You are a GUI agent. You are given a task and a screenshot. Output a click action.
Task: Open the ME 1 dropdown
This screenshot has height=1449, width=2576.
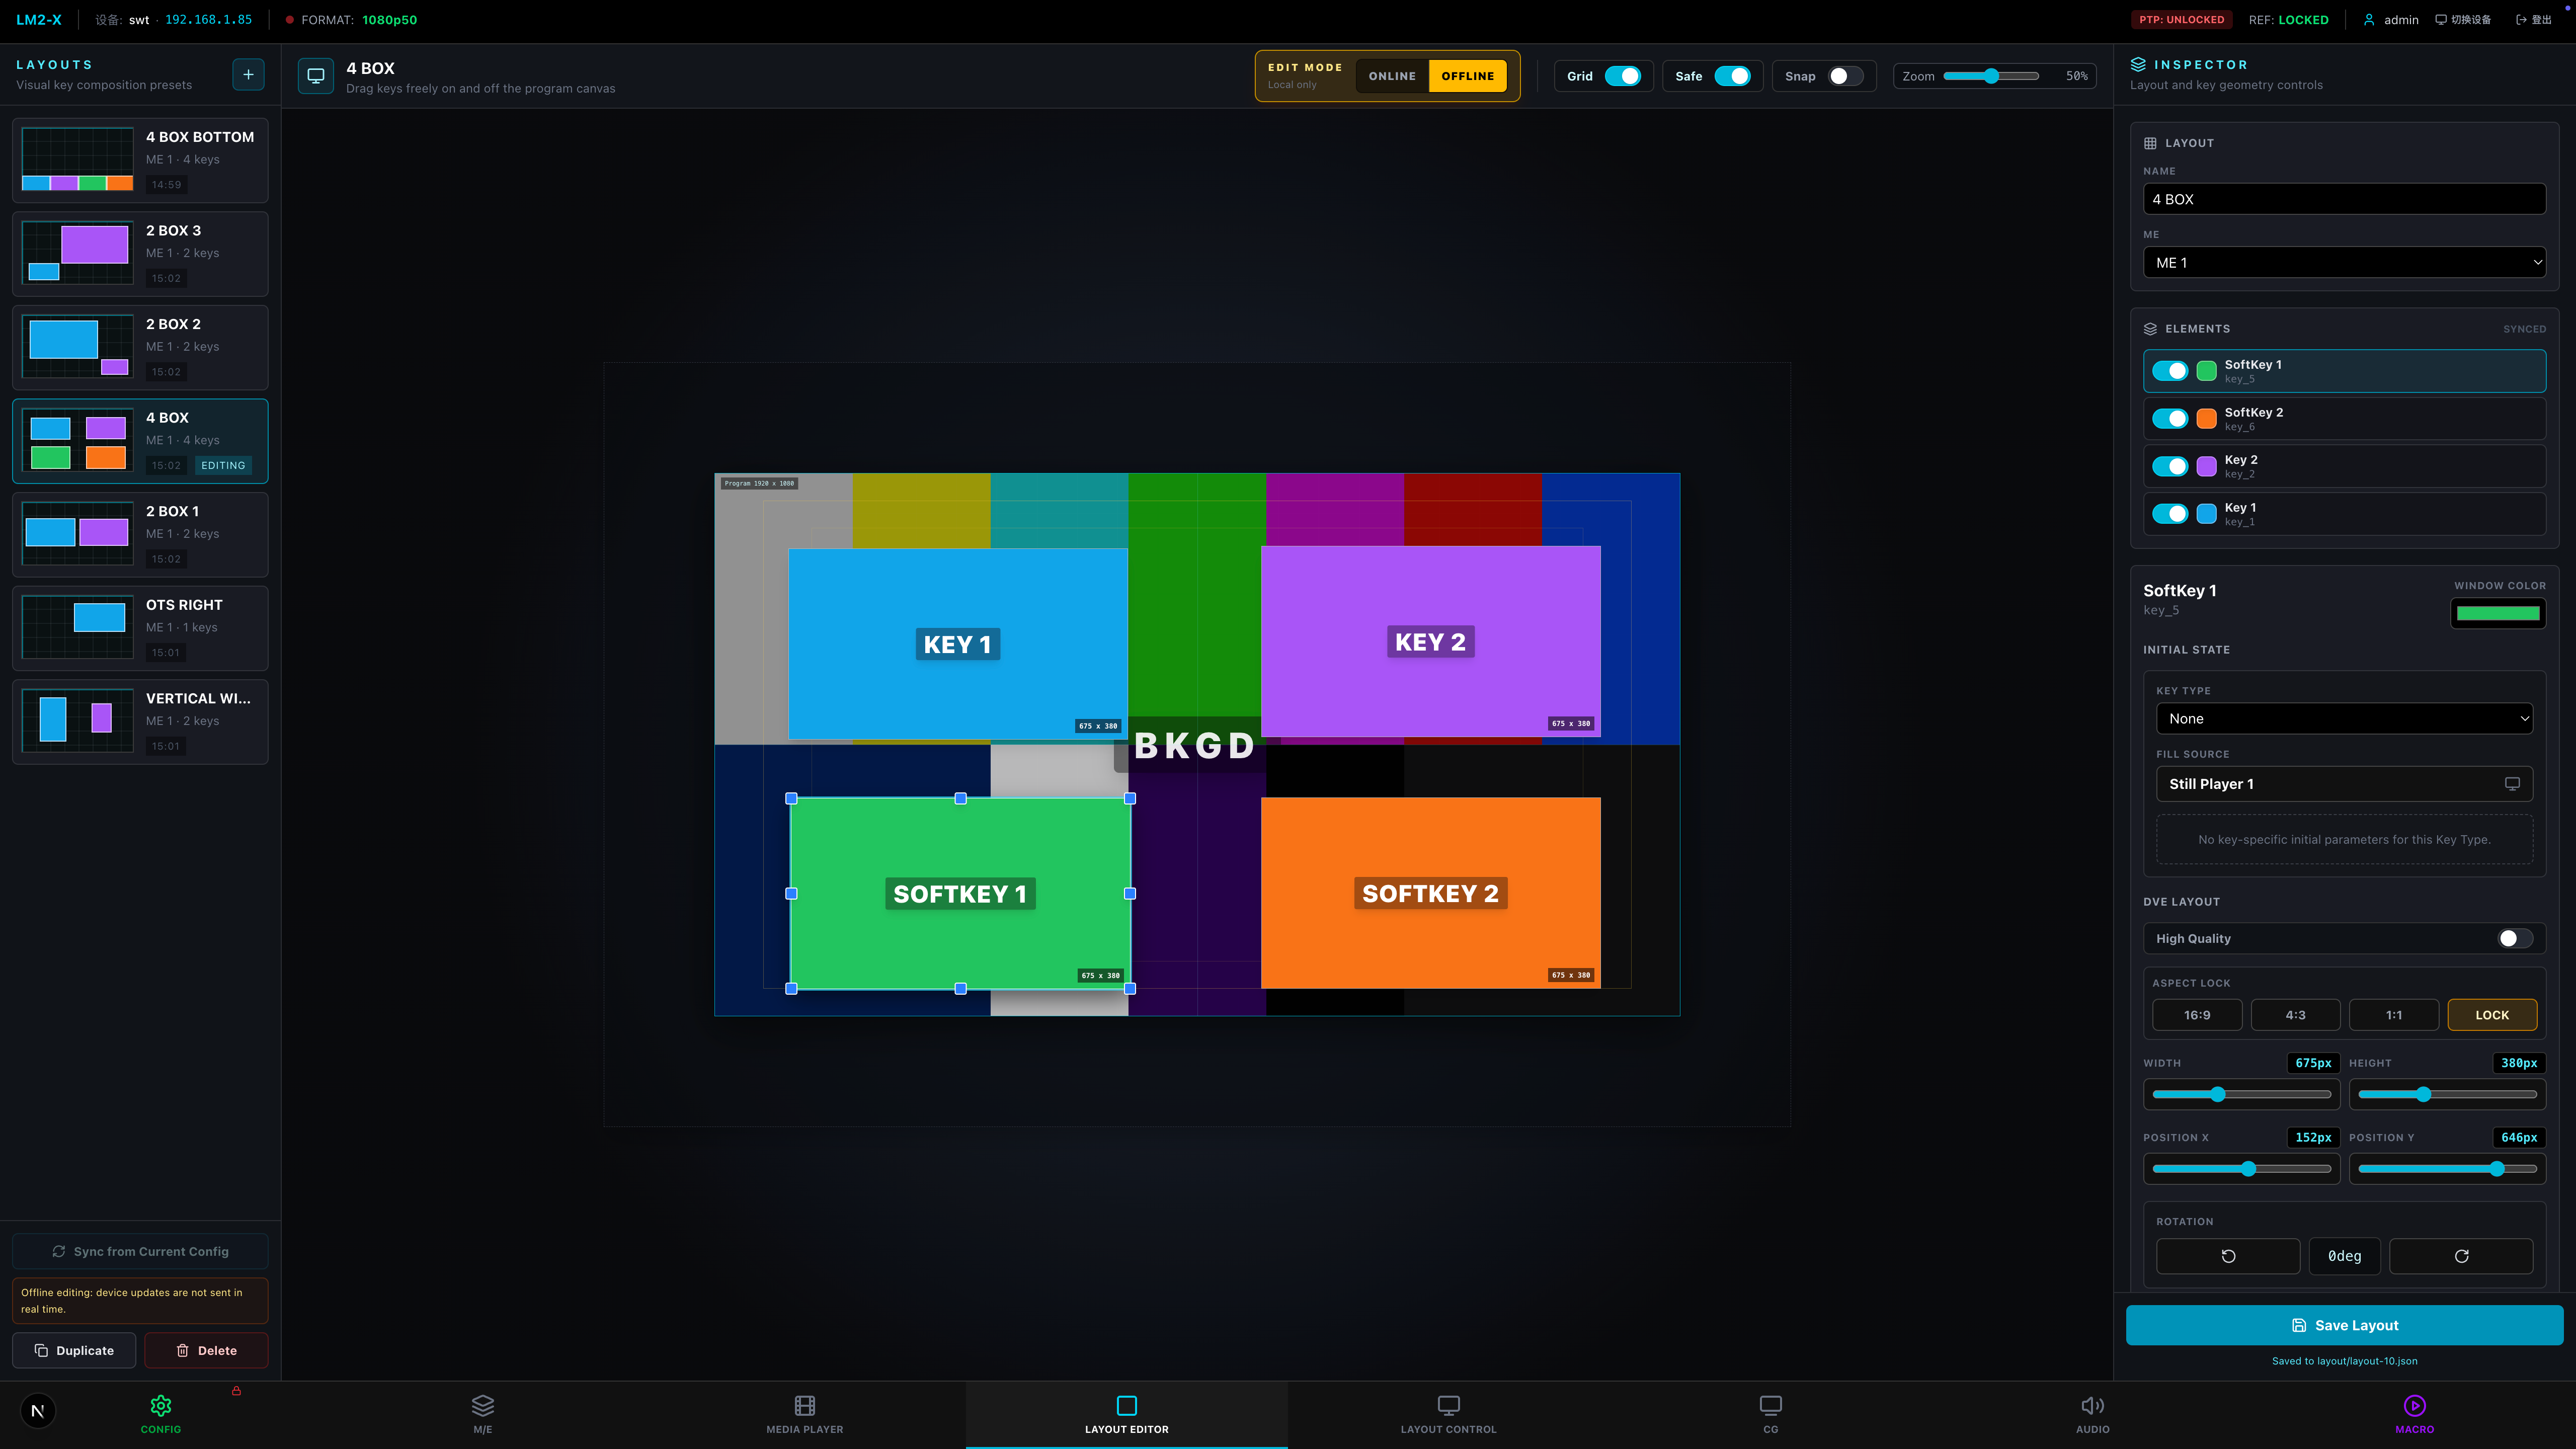(2344, 263)
